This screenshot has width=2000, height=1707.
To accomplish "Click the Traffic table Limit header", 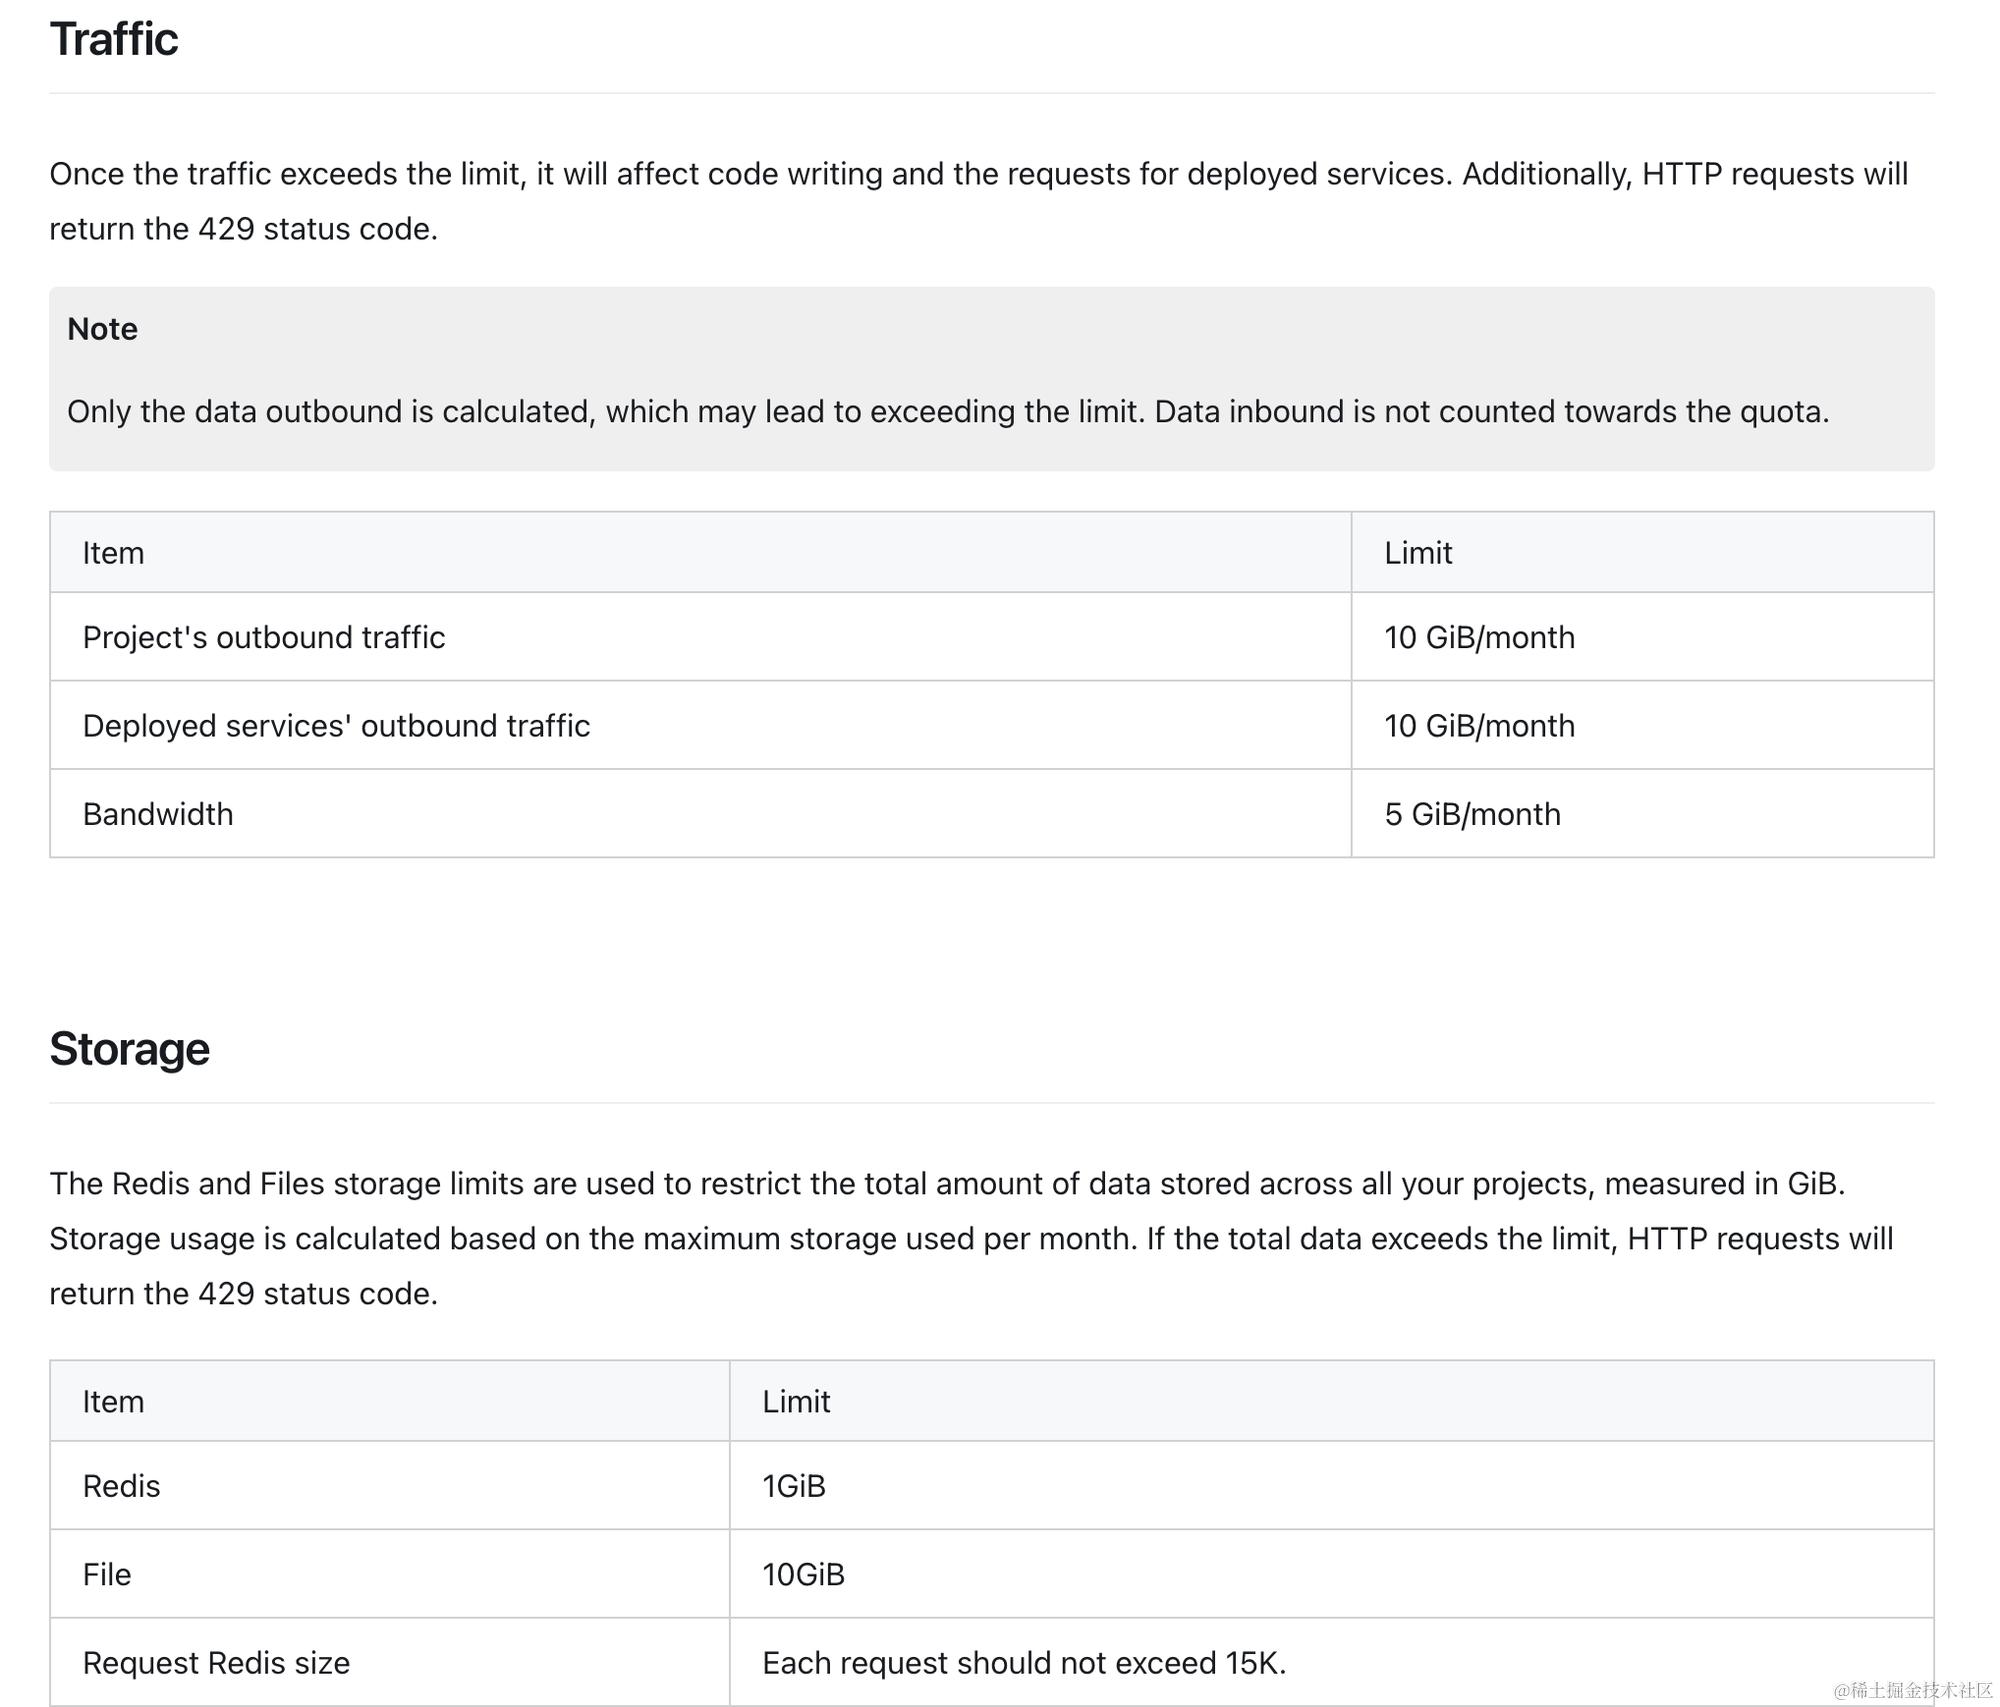I will (1417, 553).
